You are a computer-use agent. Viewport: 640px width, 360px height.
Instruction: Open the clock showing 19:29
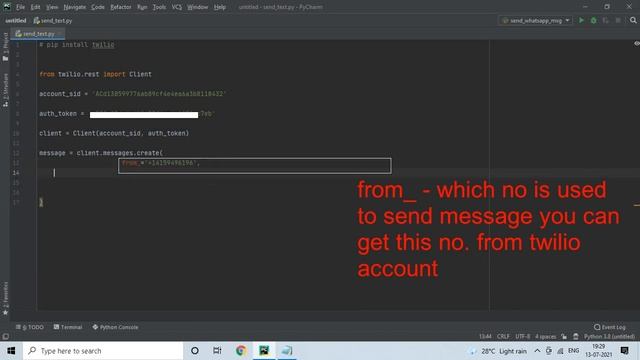pyautogui.click(x=598, y=351)
